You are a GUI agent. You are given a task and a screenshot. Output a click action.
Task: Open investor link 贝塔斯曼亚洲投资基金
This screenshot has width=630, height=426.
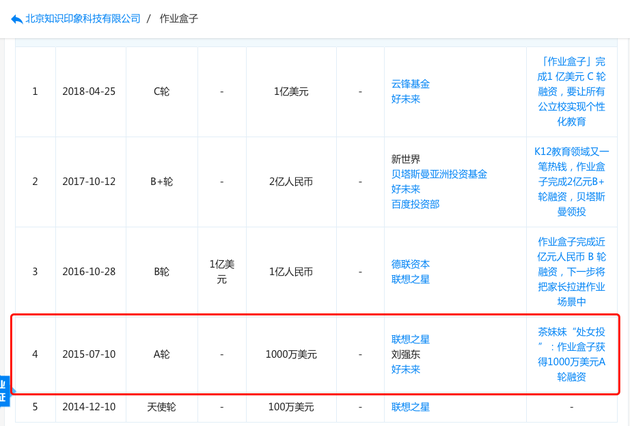(439, 174)
